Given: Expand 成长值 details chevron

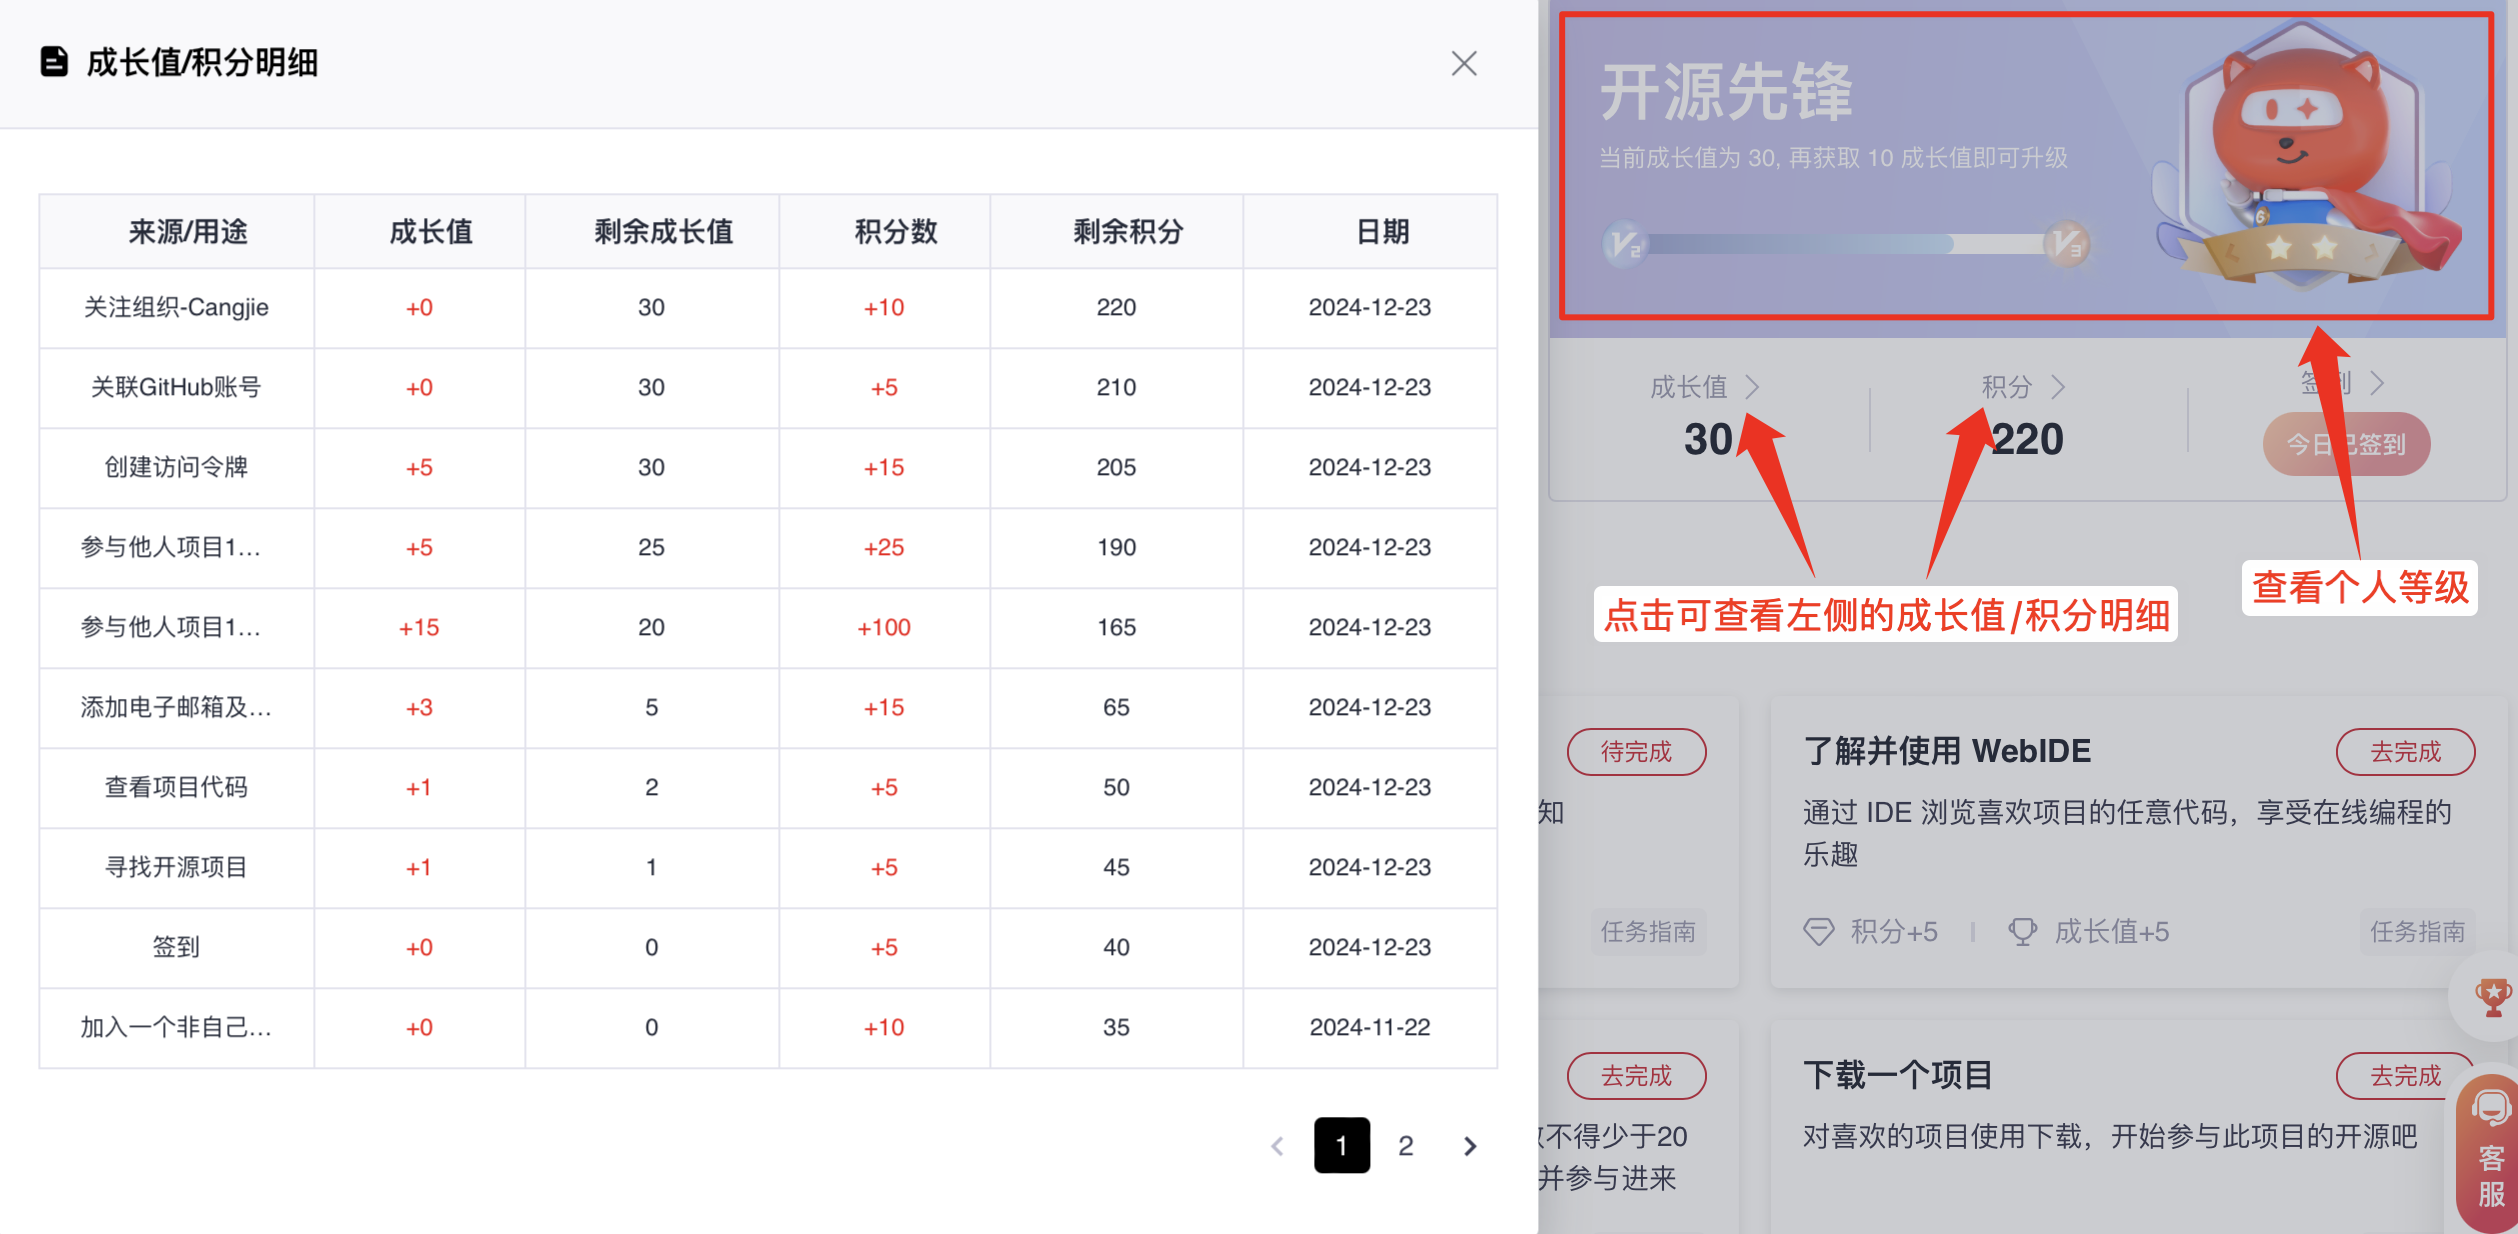Looking at the screenshot, I should (x=1752, y=387).
